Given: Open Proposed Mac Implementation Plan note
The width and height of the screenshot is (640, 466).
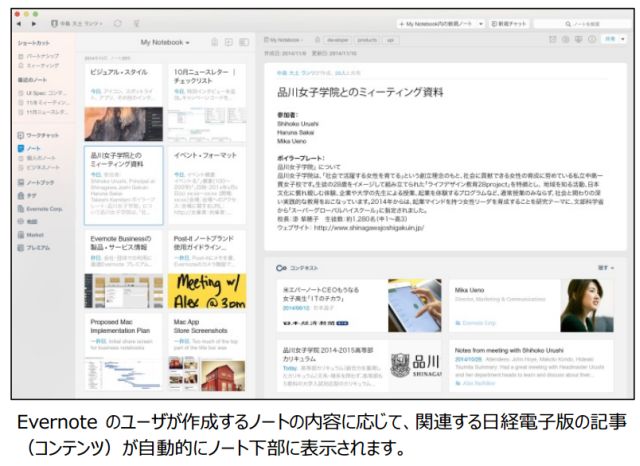Looking at the screenshot, I should click(124, 353).
